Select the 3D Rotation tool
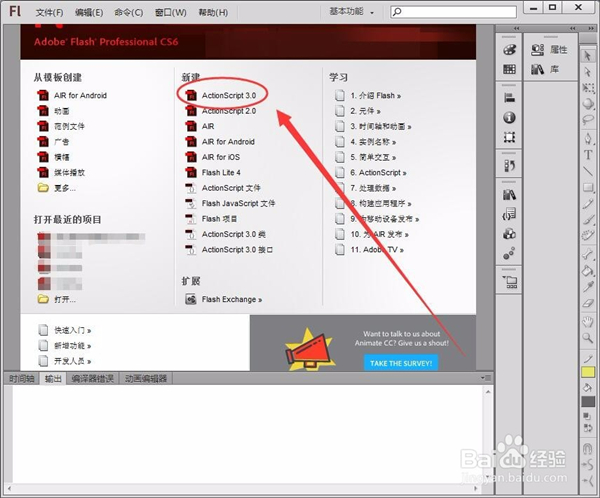Image resolution: width=600 pixels, height=498 pixels. pos(588,104)
